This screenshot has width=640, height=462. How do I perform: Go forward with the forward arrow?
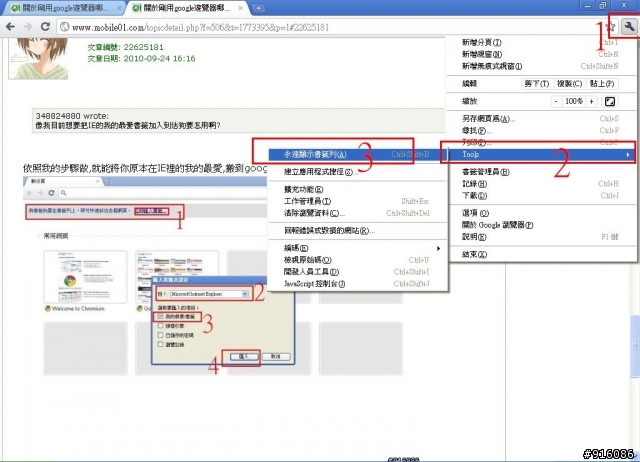(x=28, y=27)
